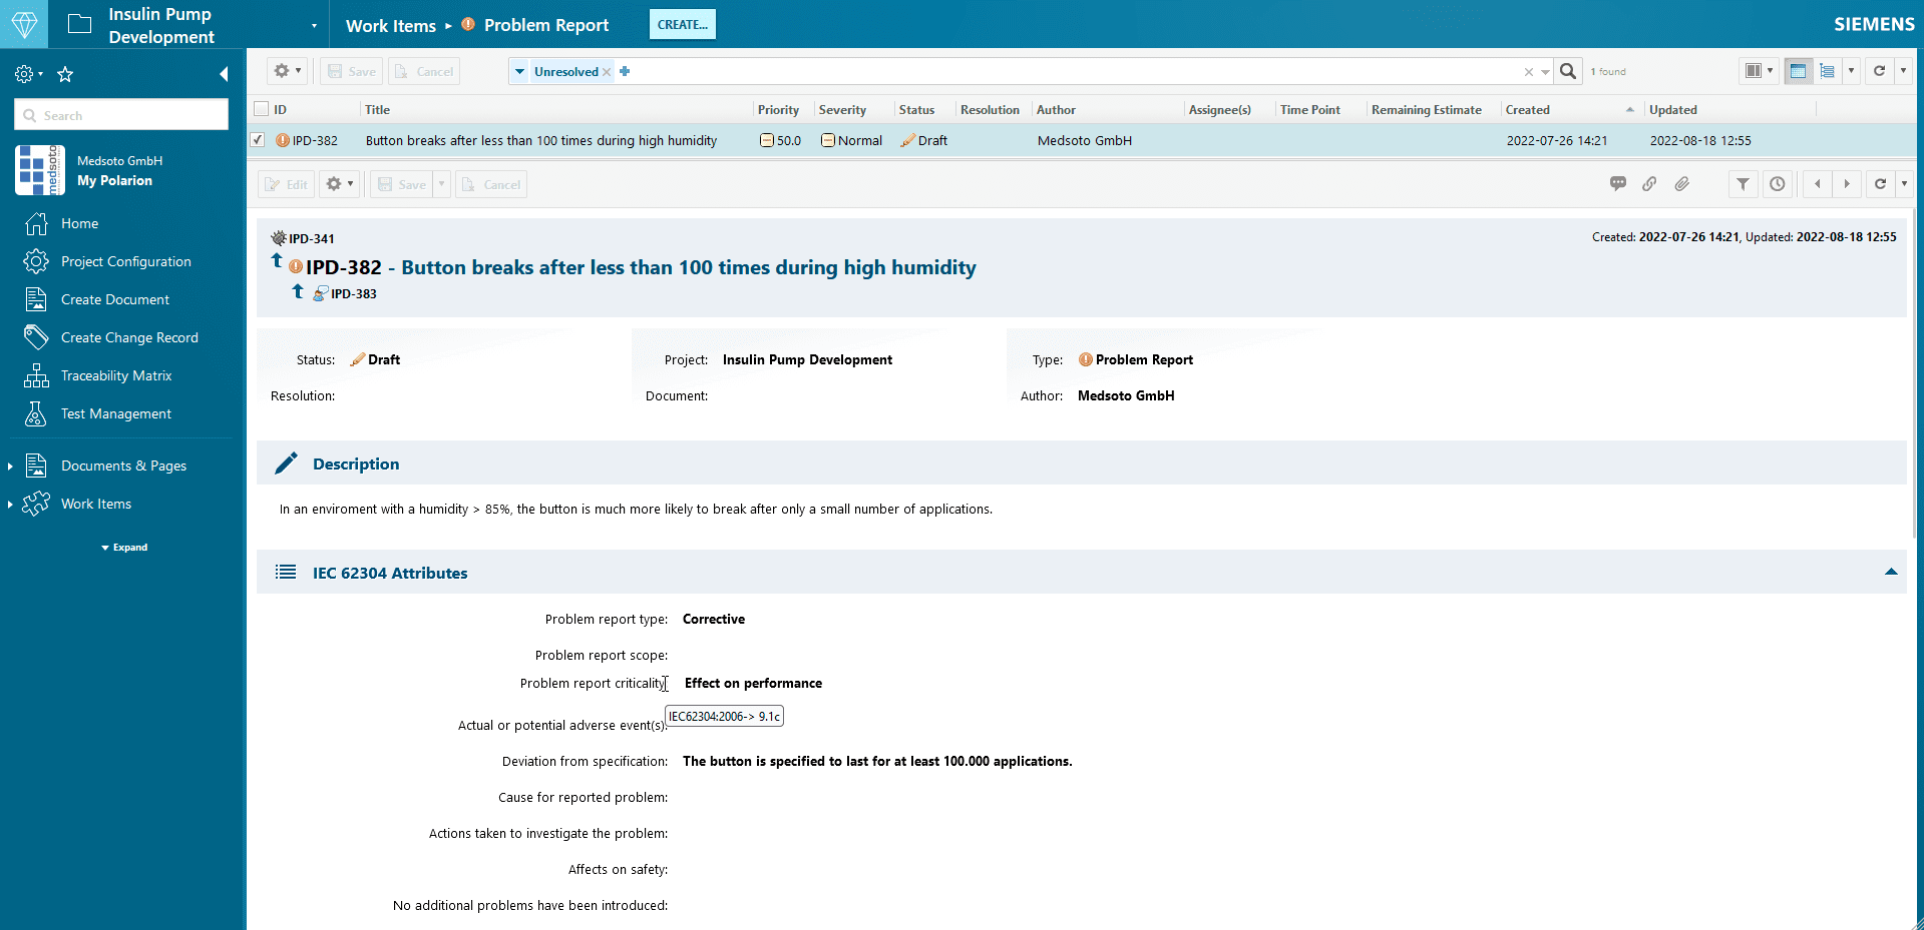The image size is (1924, 930).
Task: Open linked item IPD-383
Action: (x=353, y=294)
